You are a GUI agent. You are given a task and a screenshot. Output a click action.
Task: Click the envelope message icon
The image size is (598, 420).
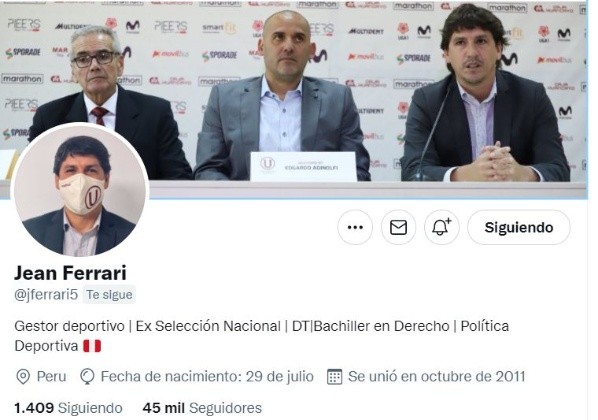(x=398, y=228)
